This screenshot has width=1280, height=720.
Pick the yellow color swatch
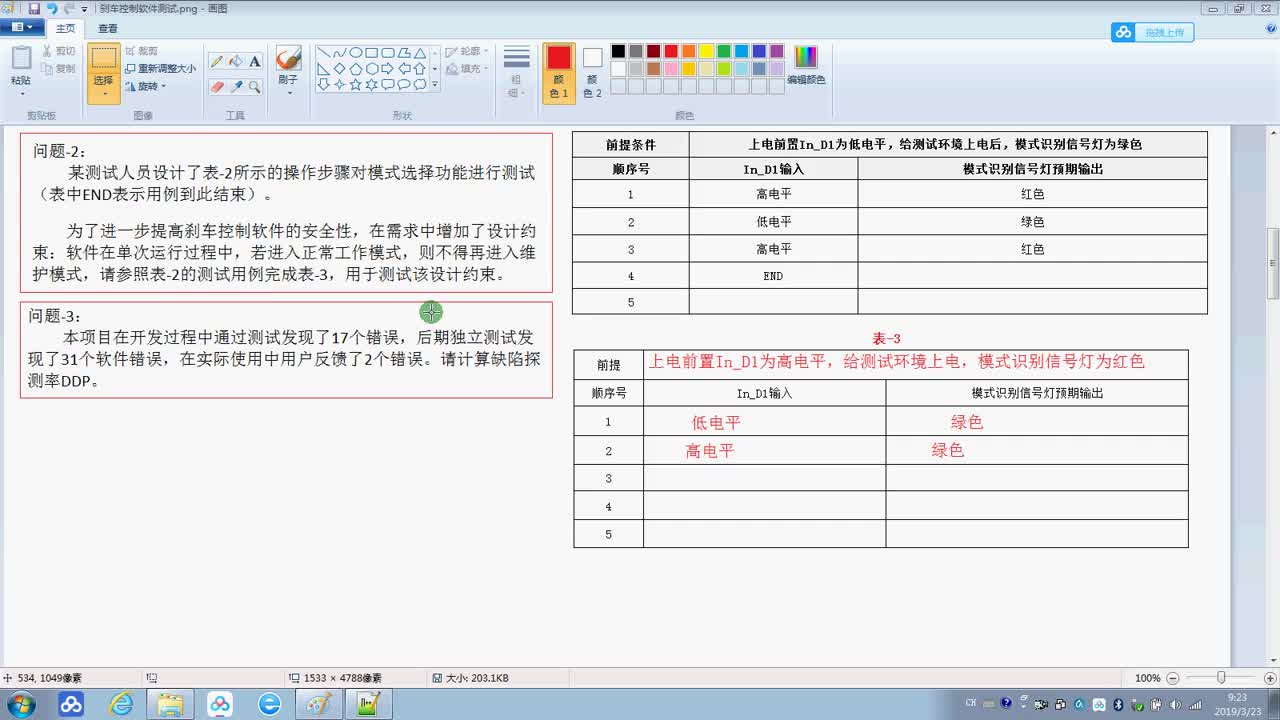point(706,51)
